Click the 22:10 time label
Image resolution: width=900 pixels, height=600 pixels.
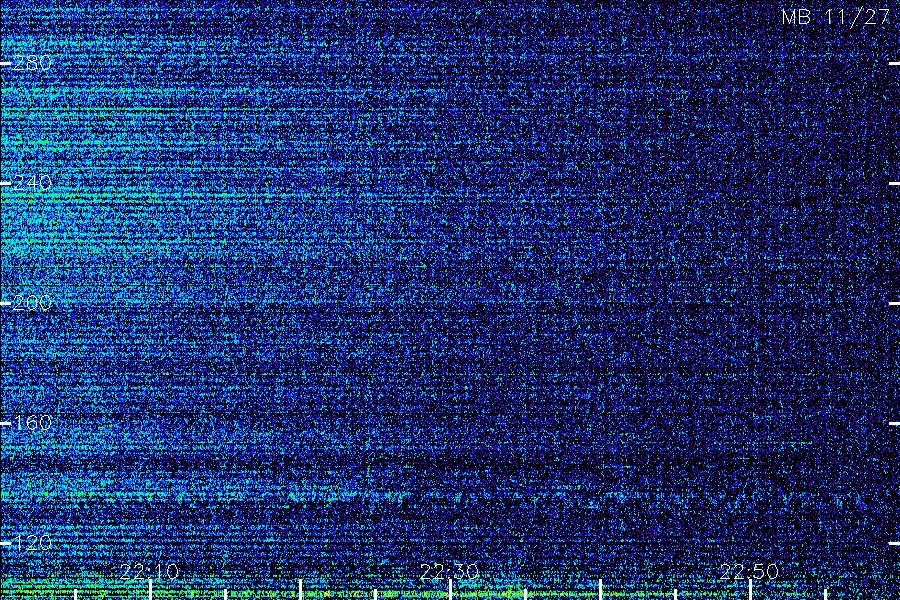(x=150, y=571)
